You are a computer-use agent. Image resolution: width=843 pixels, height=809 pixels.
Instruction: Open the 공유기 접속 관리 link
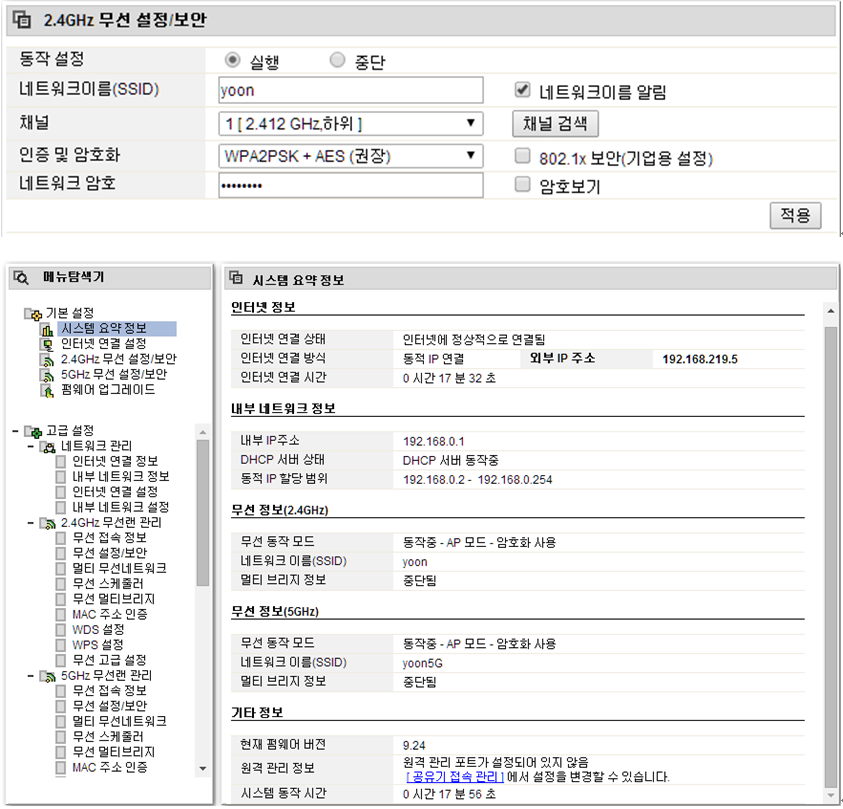(455, 777)
